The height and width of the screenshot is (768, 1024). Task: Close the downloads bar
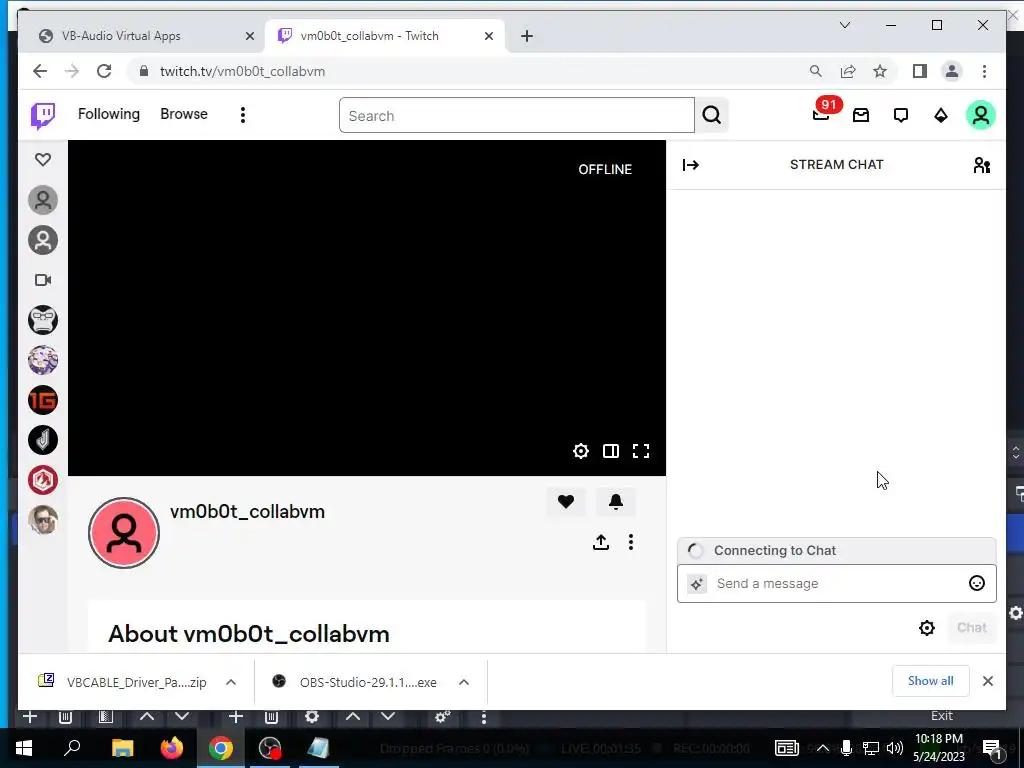pos(987,681)
